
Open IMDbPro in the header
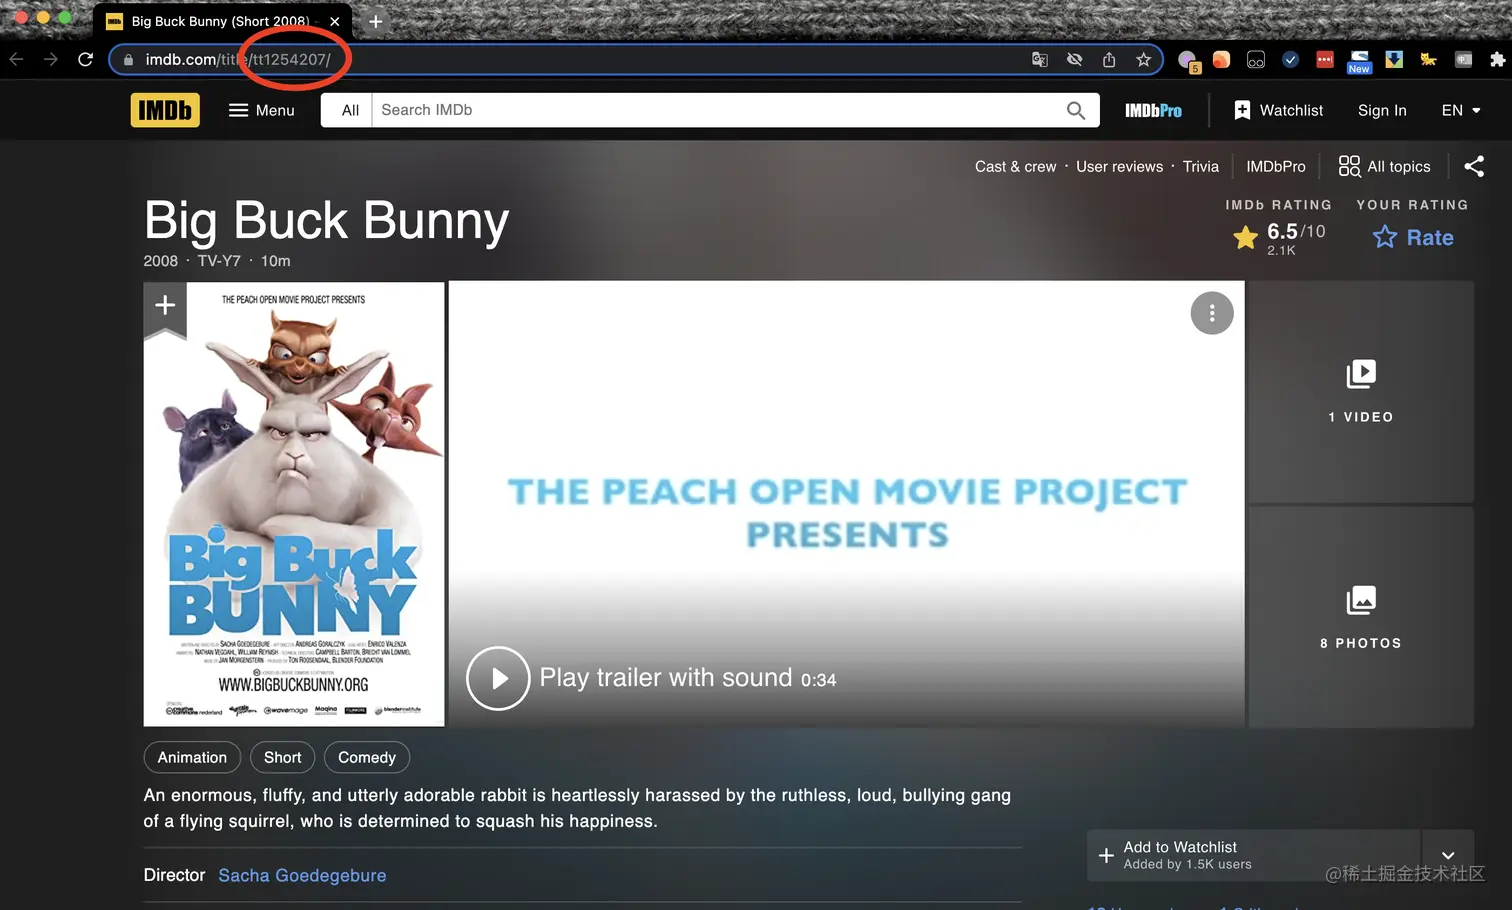click(x=1153, y=110)
